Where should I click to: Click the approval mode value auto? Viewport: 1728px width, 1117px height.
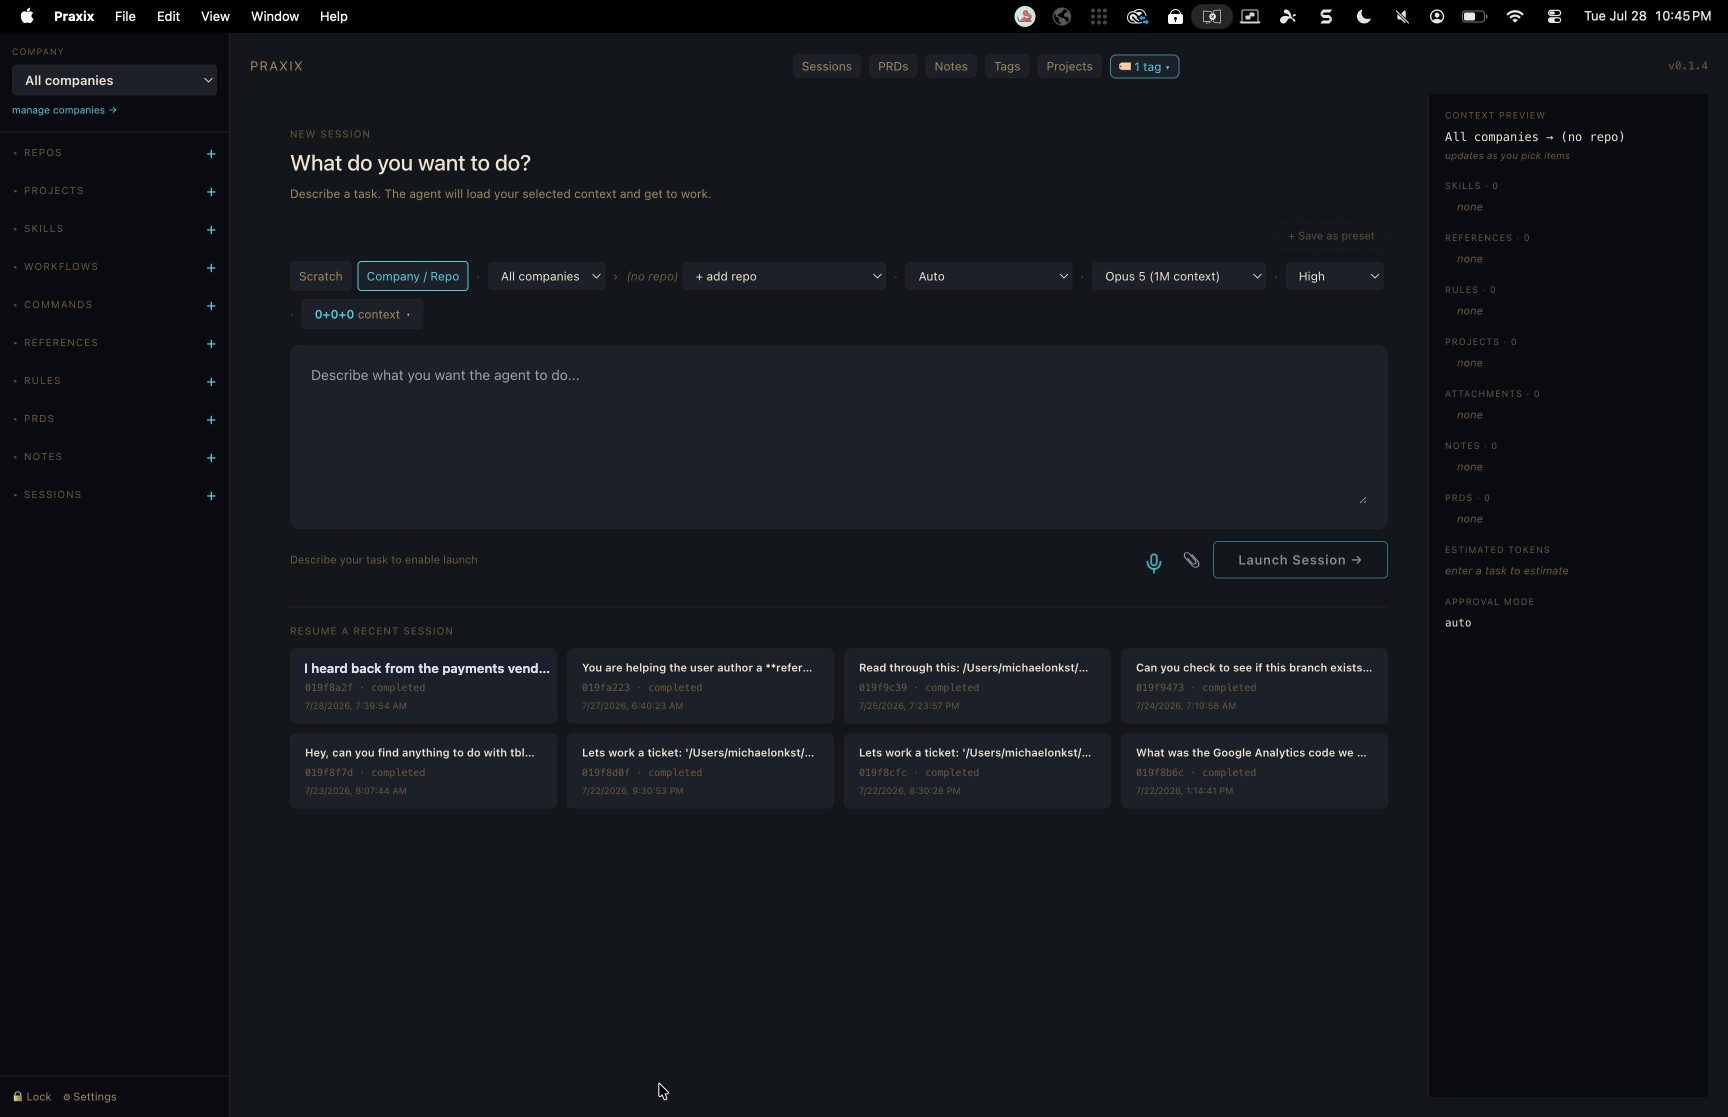[1458, 623]
